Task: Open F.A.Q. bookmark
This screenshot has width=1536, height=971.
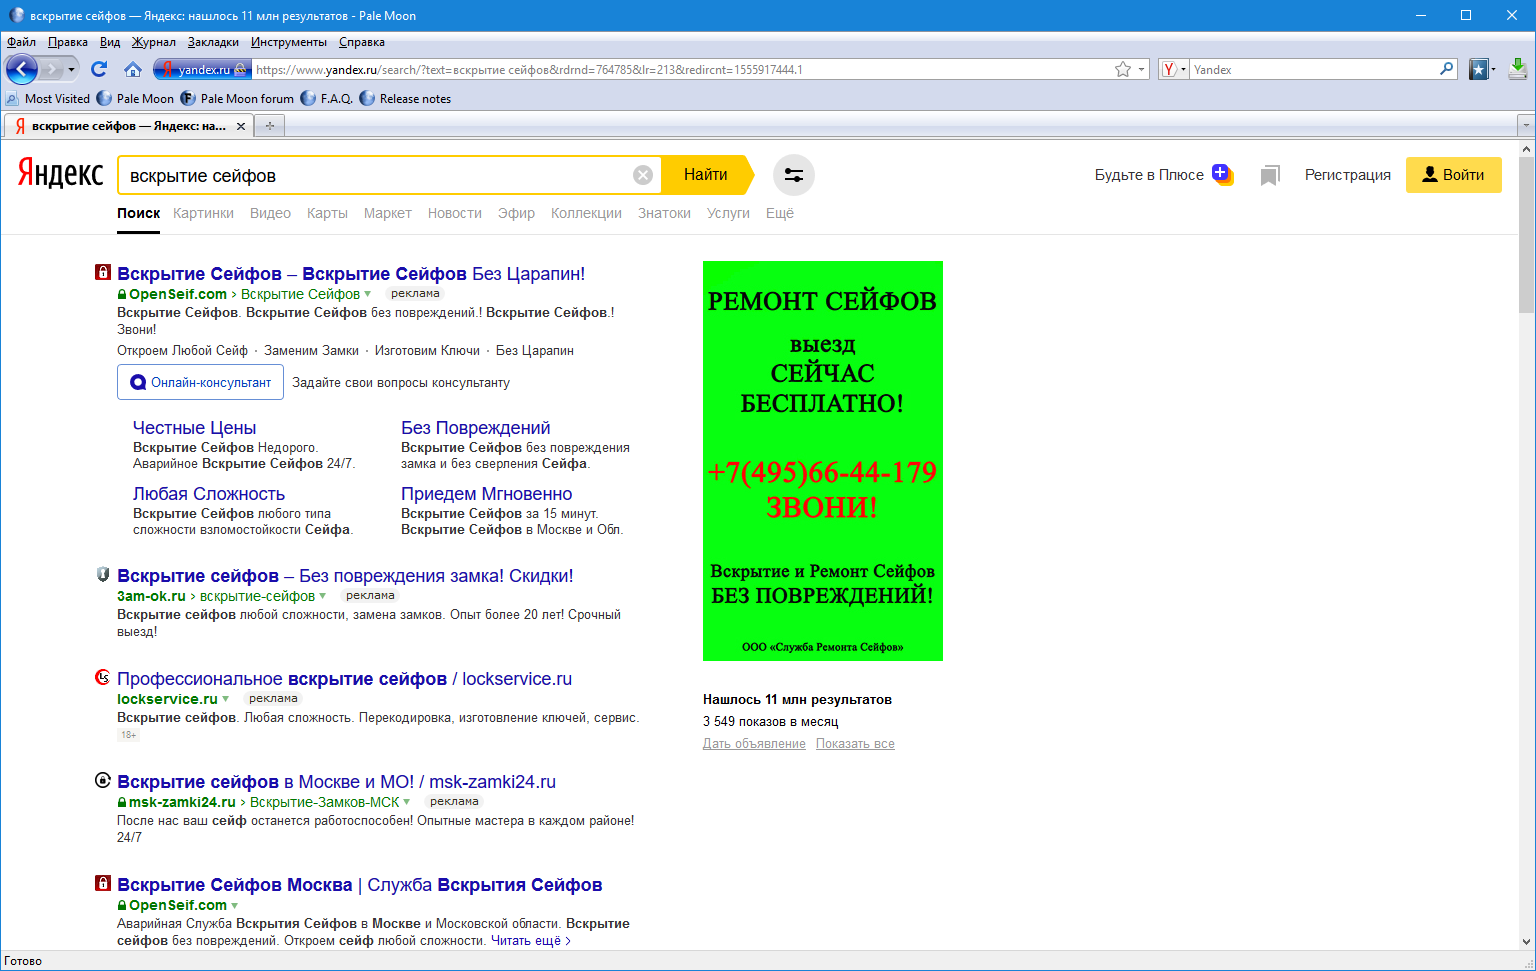Action: coord(327,99)
